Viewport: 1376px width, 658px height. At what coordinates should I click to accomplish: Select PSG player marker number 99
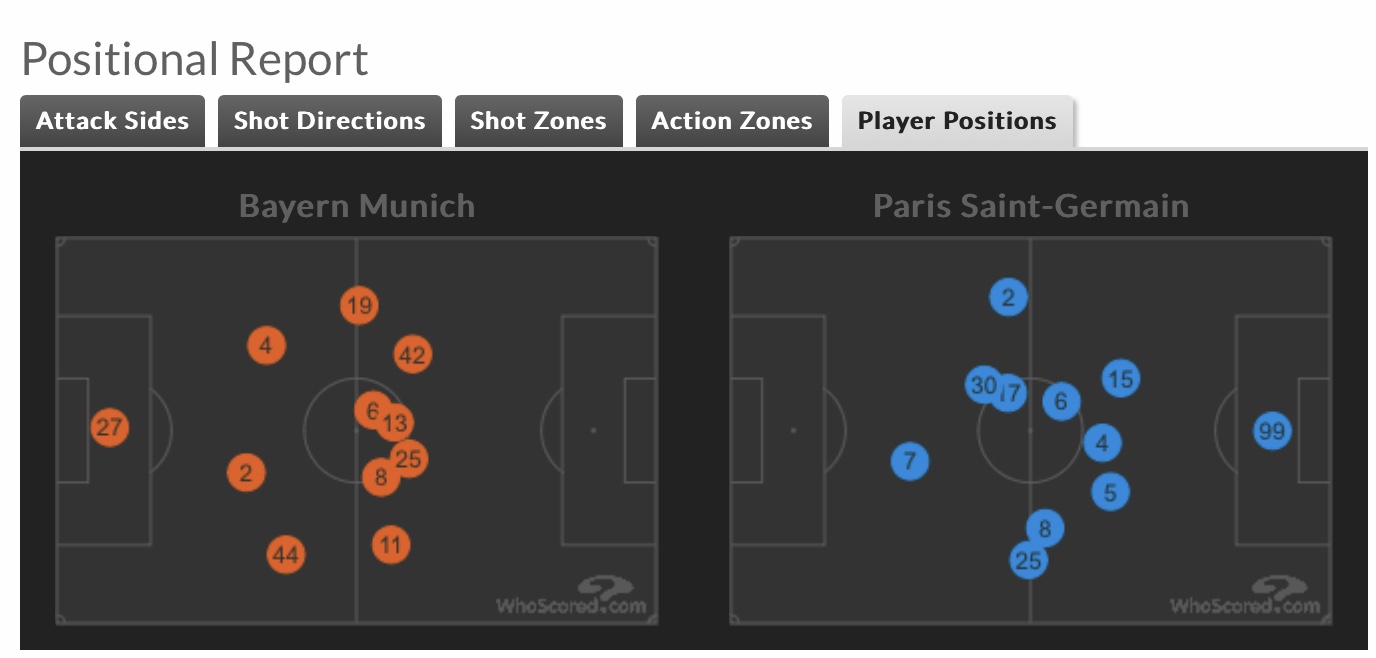(1272, 432)
